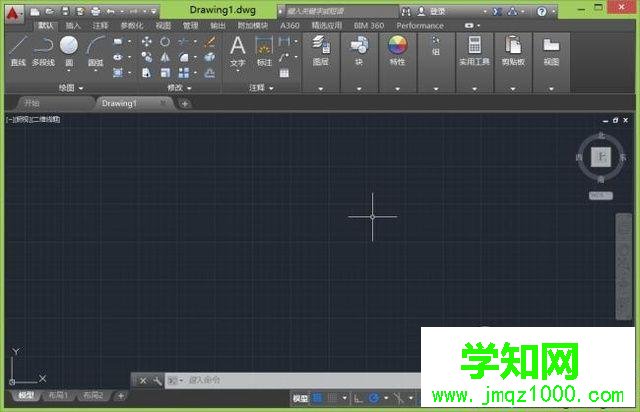Click the Open file icon in quick access toolbar

pos(50,11)
